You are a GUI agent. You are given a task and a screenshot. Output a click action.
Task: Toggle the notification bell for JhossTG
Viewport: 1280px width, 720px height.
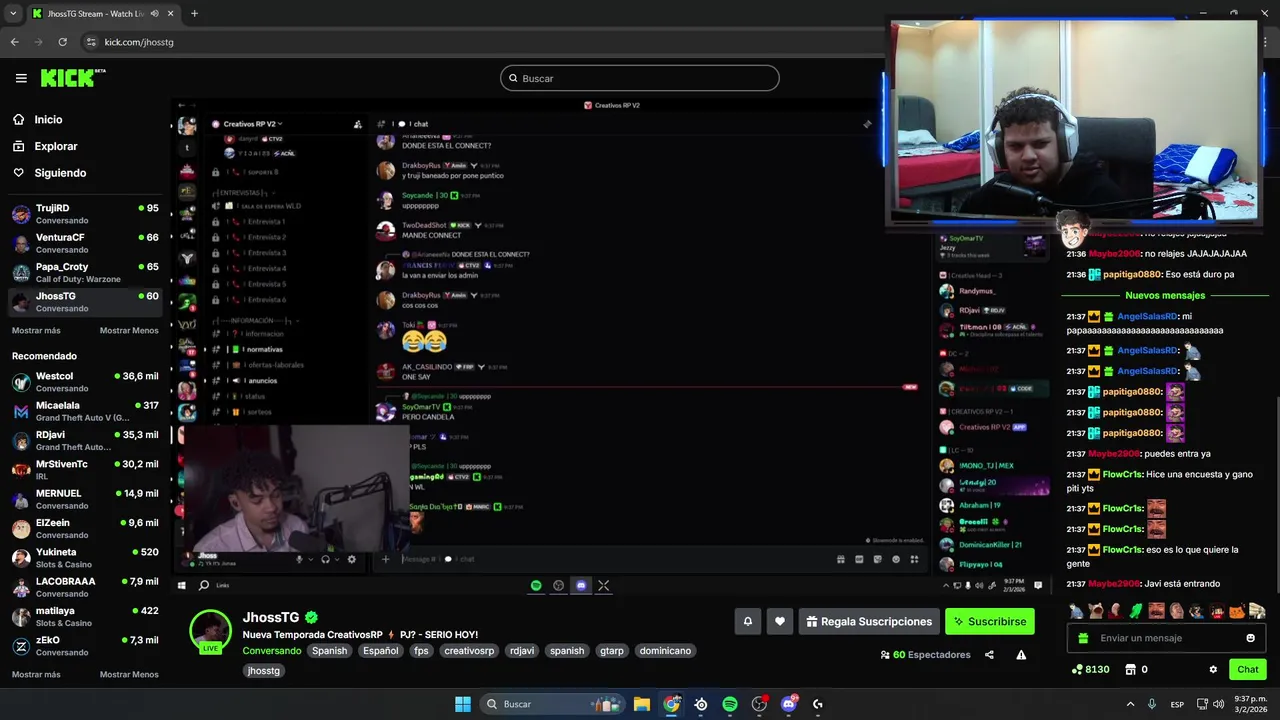(x=747, y=621)
